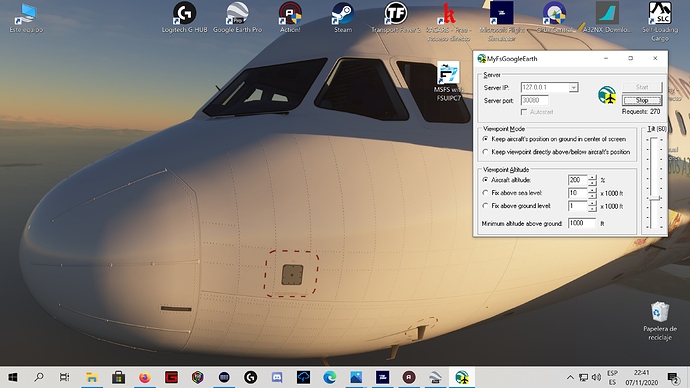This screenshot has height=388, width=690.
Task: Open Windows Start menu
Action: (x=13, y=377)
